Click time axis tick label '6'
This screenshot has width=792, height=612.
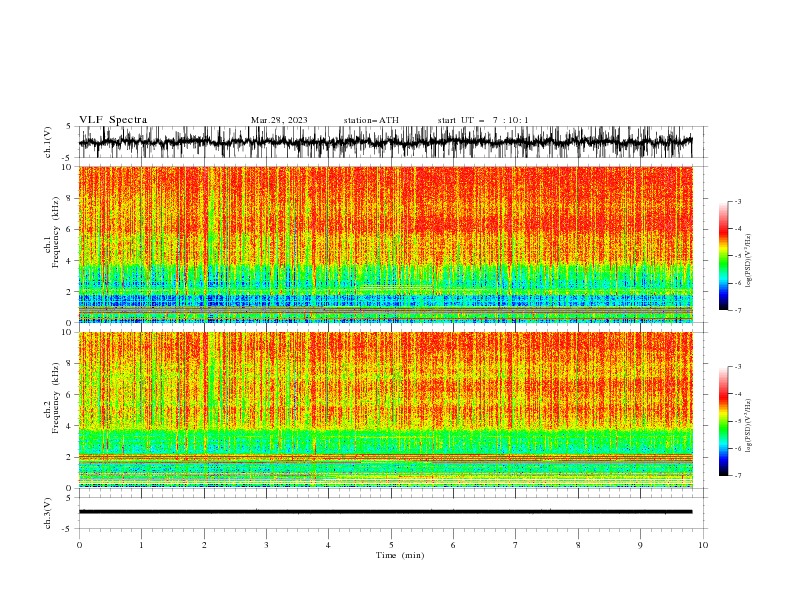453,545
